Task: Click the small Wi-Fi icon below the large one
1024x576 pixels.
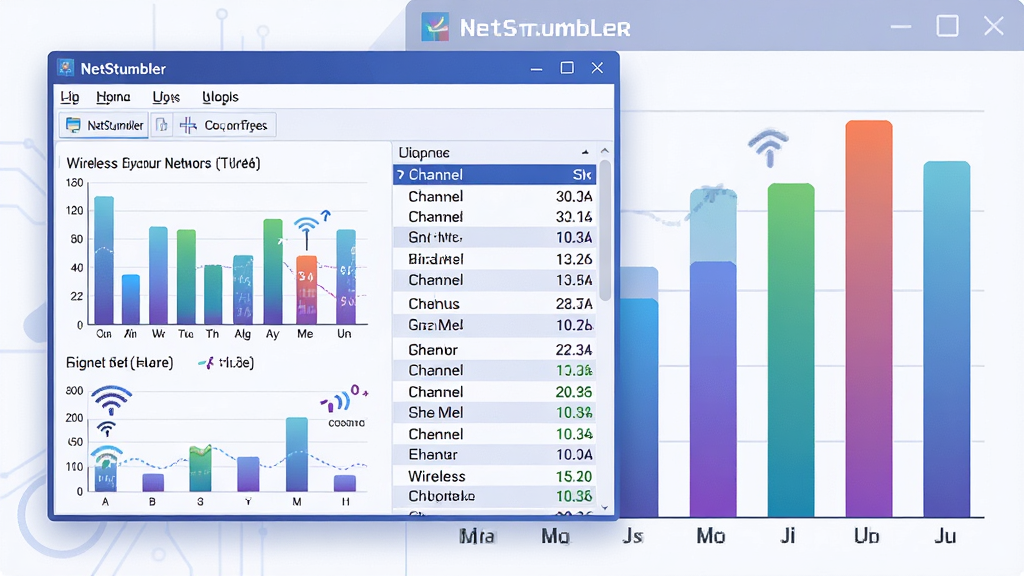Action: point(106,429)
